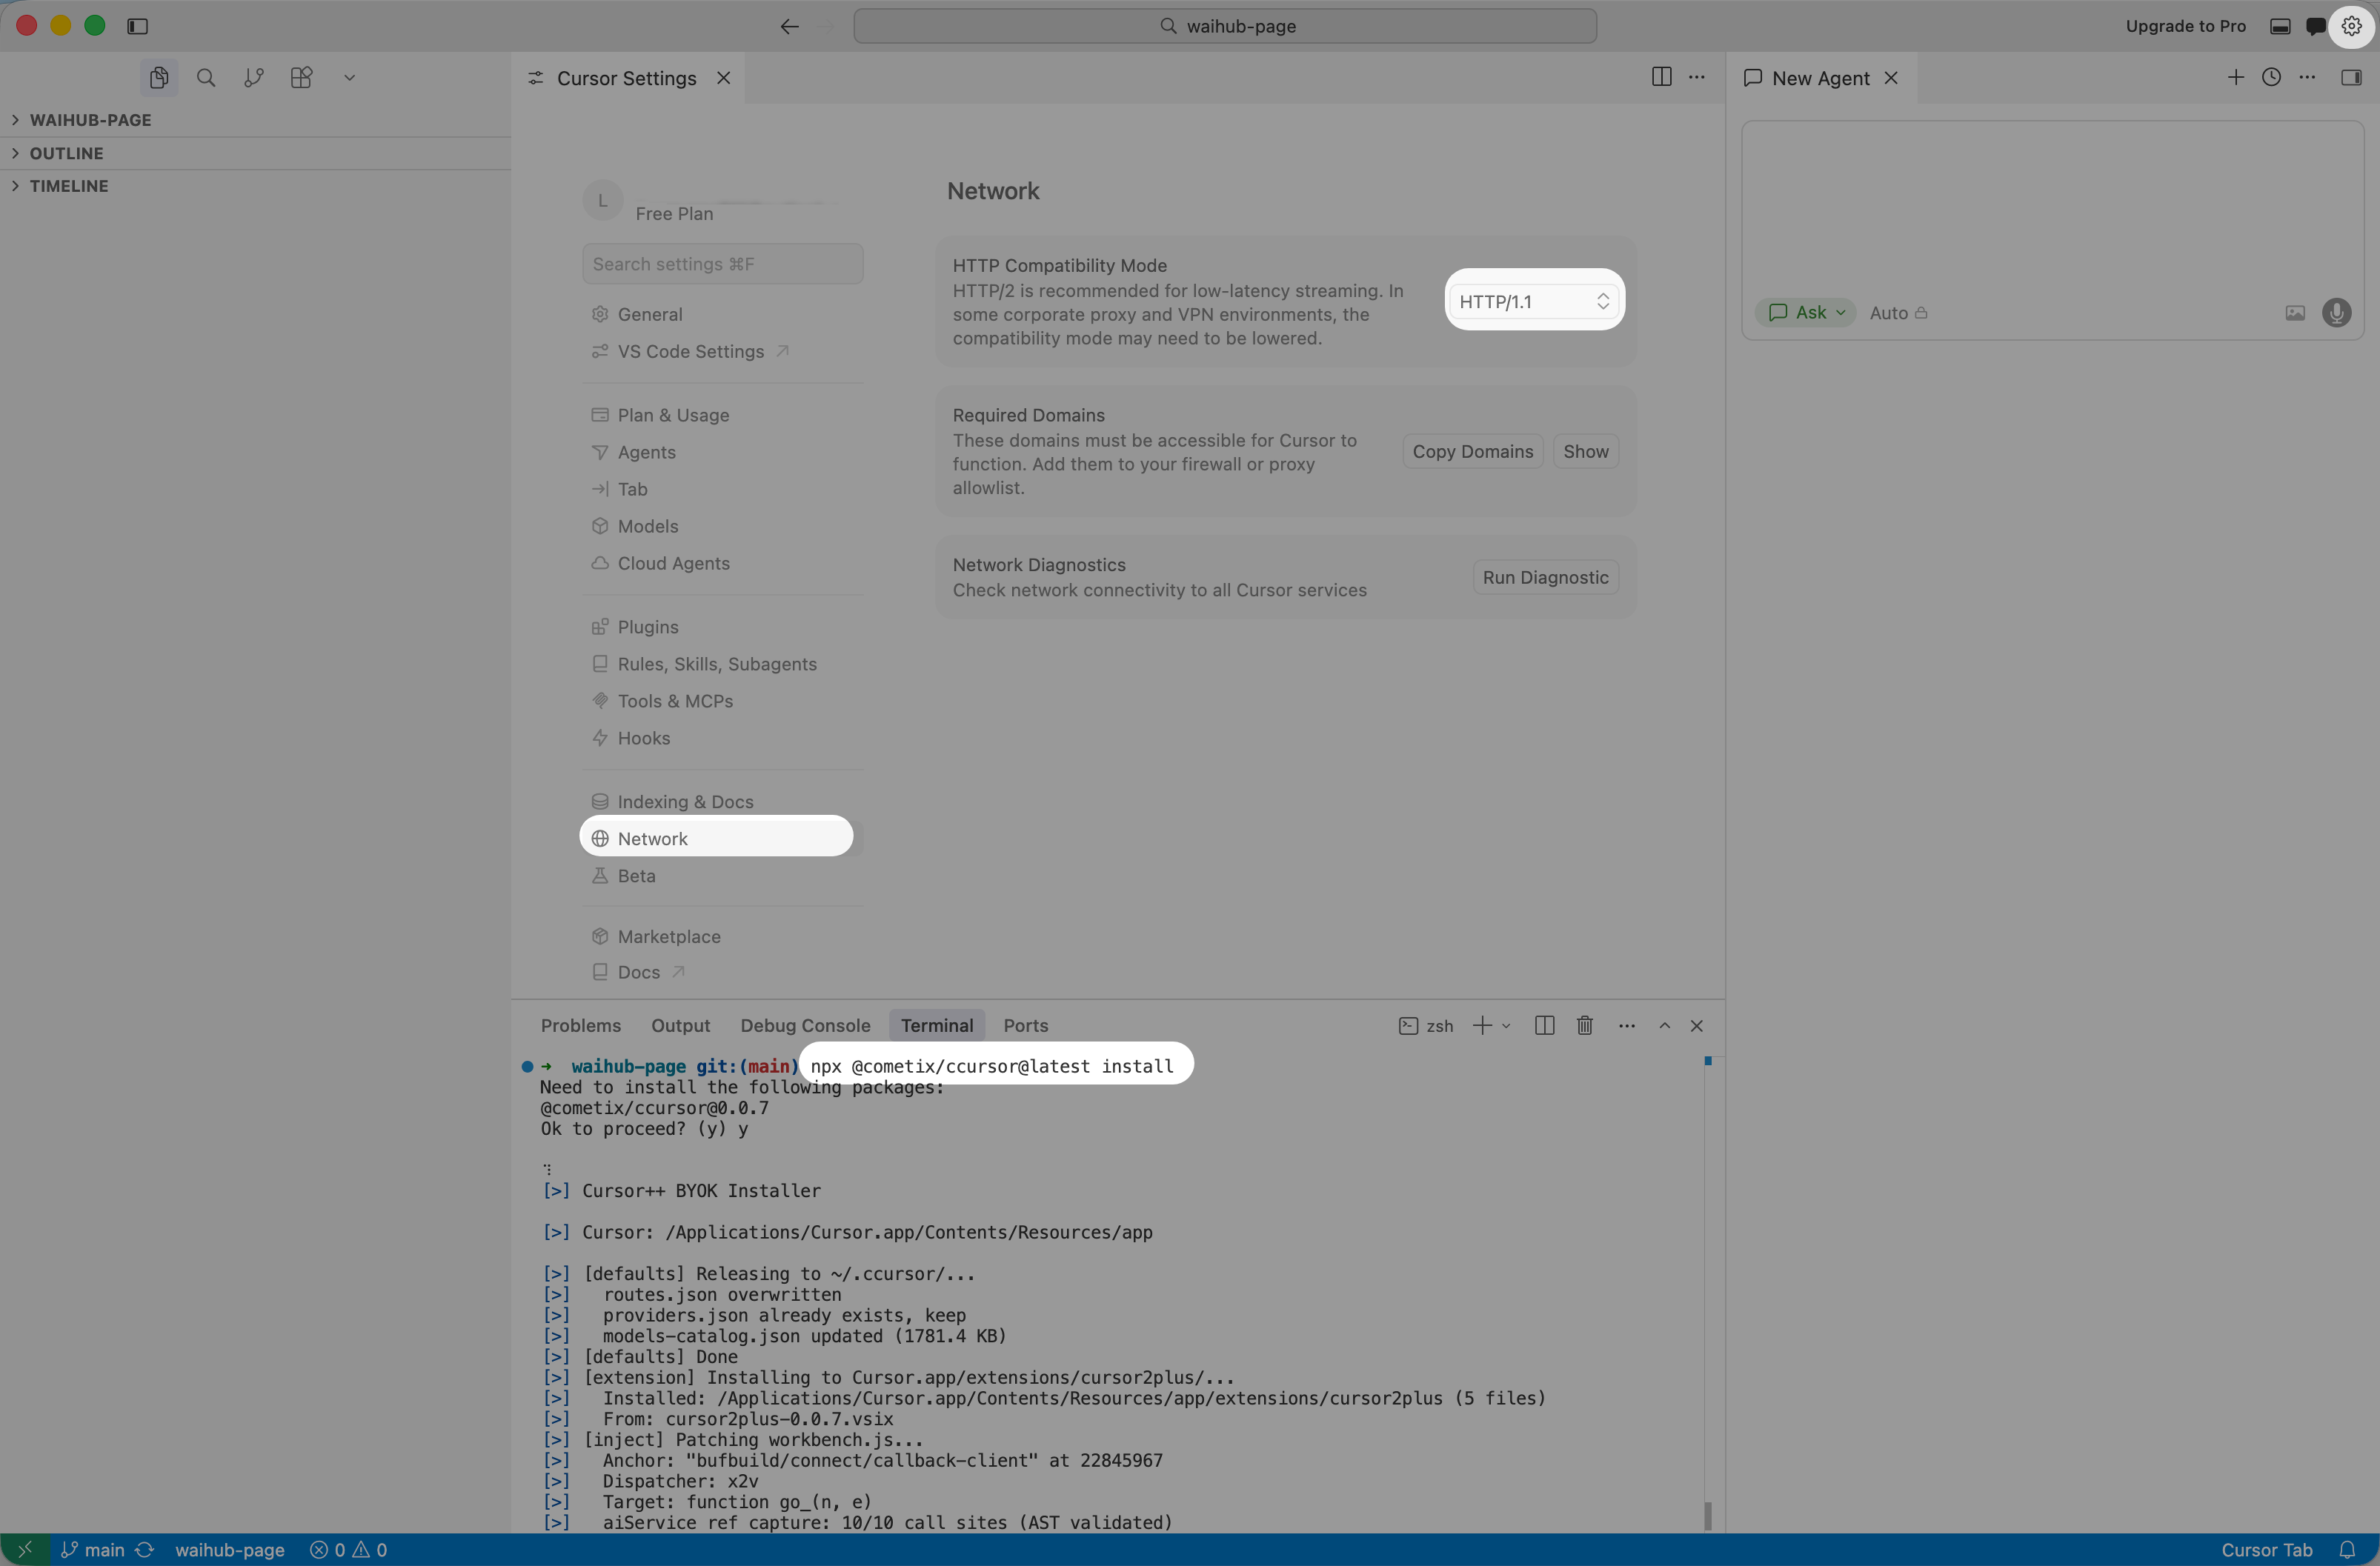
Task: Toggle the chat pane icon in title bar
Action: coord(2315,26)
